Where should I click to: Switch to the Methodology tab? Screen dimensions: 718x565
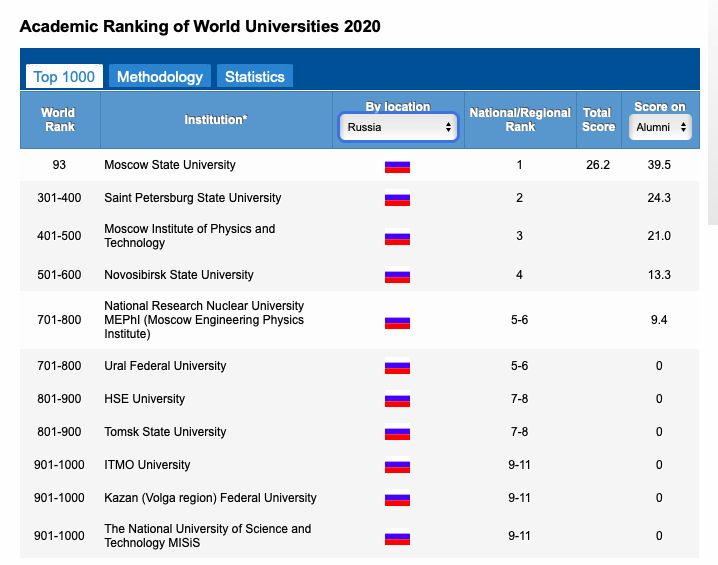pos(160,76)
